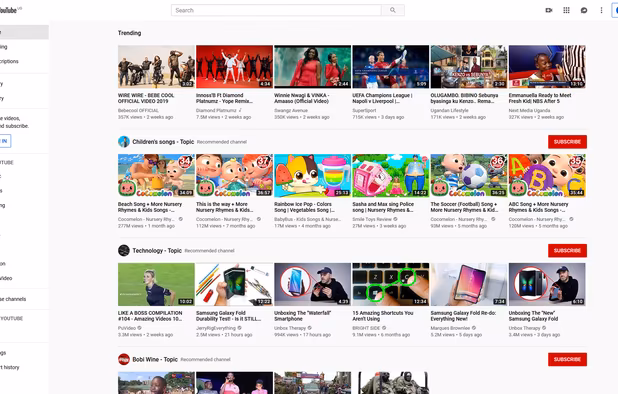The width and height of the screenshot is (618, 394).
Task: Play the Unboxing Waterfall Smartphone thumbnail
Action: [313, 284]
